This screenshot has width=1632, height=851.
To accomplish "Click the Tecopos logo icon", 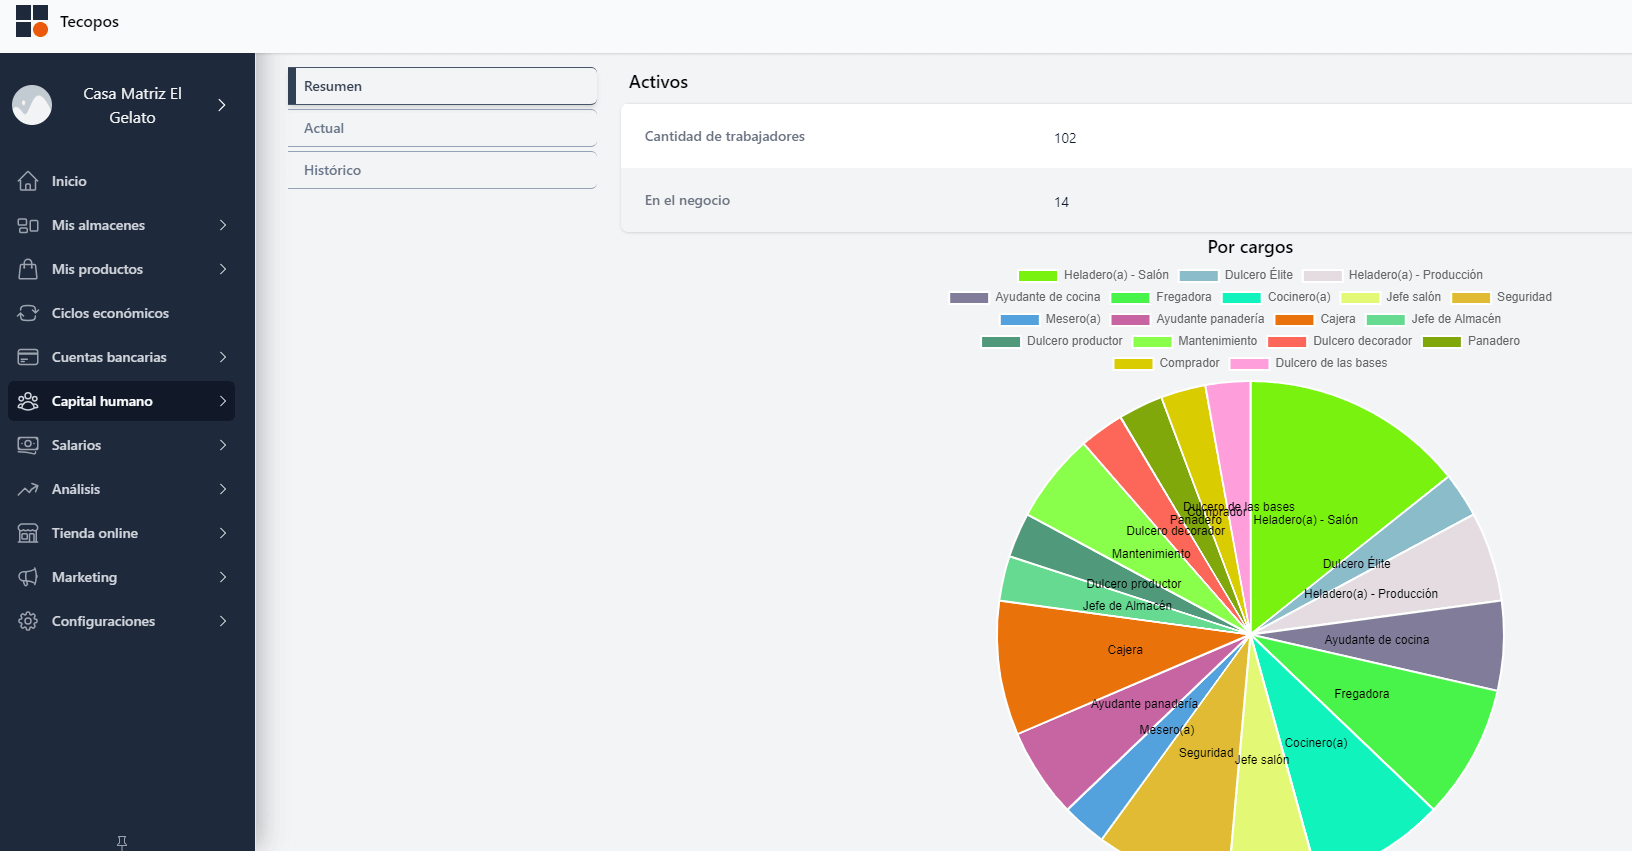I will click(x=32, y=21).
